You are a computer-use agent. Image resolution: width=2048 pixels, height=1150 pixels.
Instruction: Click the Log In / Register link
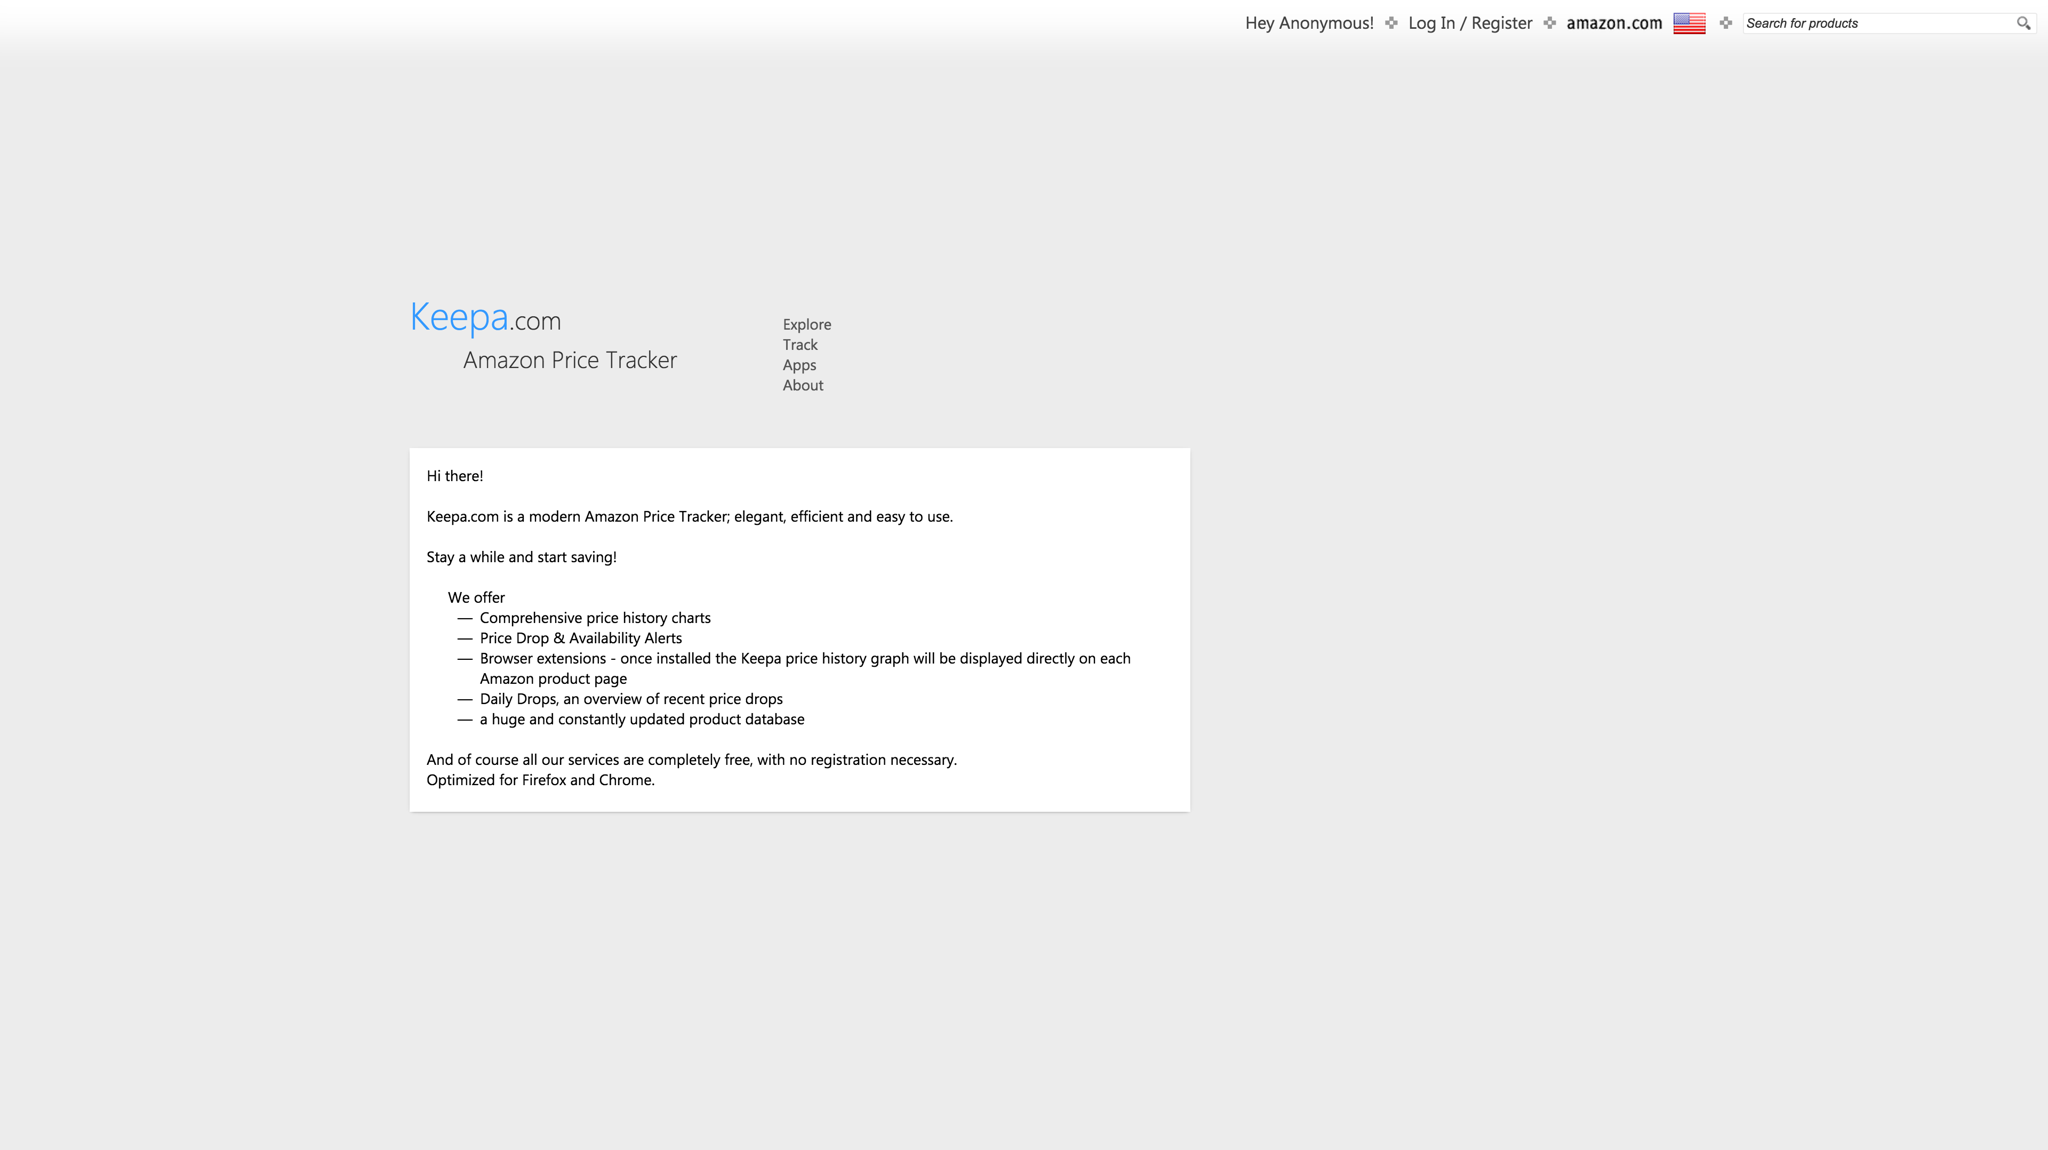[1470, 23]
